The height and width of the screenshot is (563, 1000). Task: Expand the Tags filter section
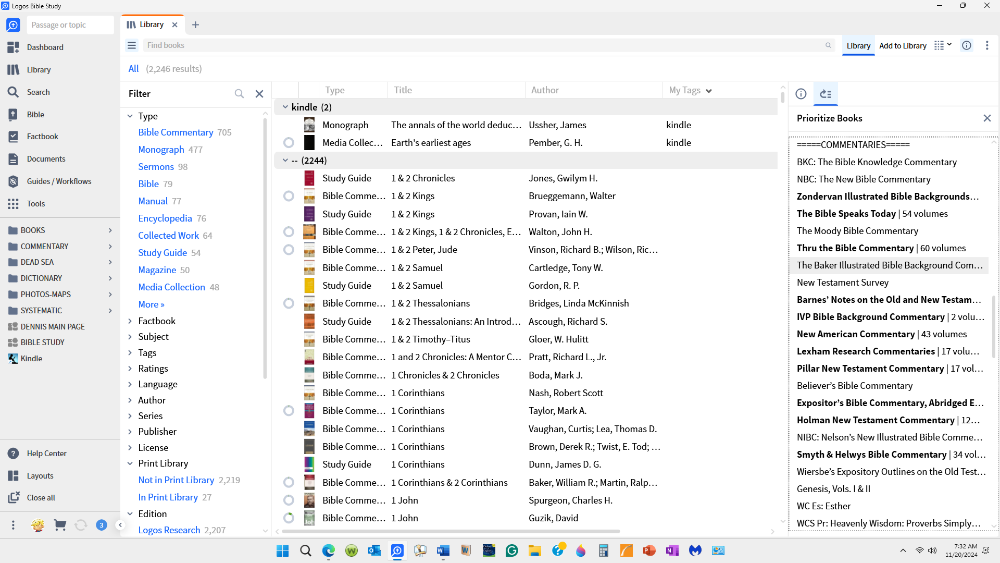tap(130, 353)
